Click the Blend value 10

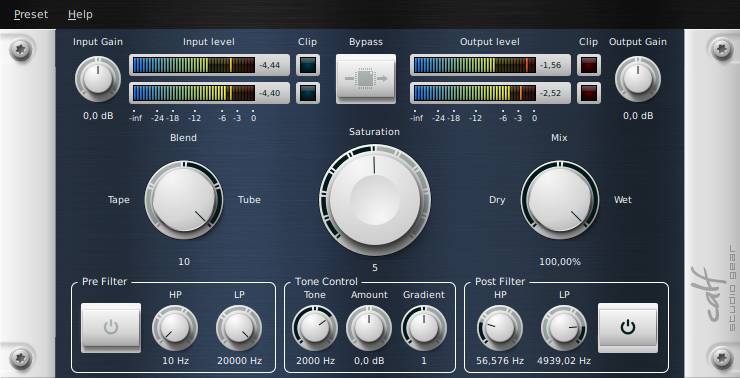184,261
